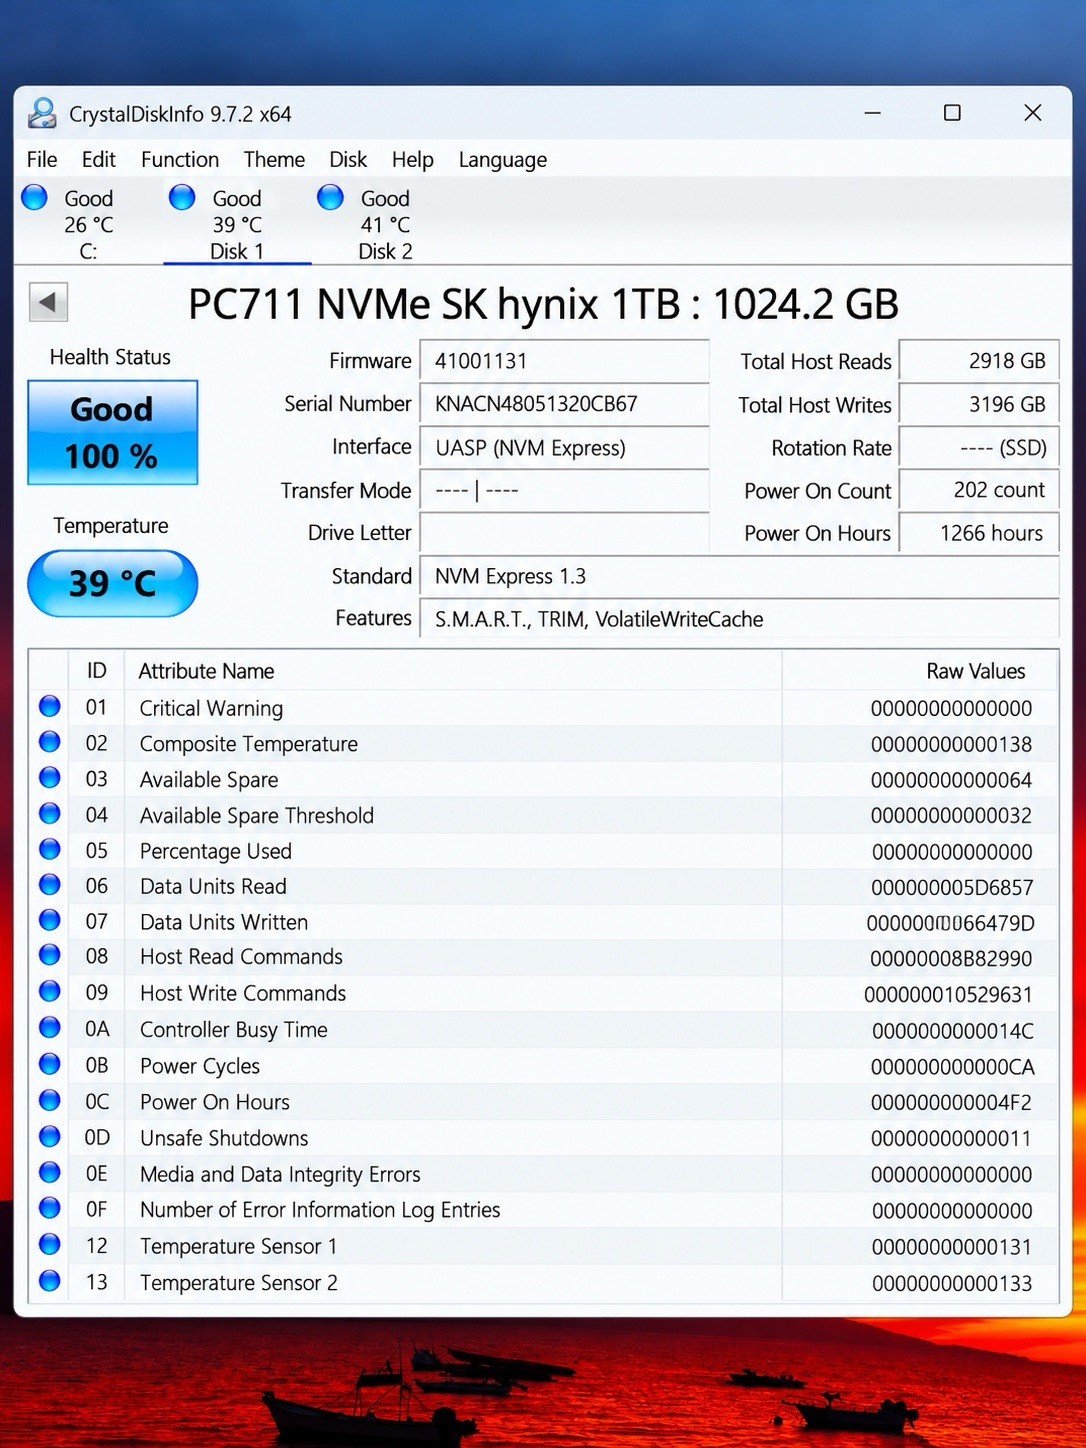The height and width of the screenshot is (1448, 1086).
Task: Select the Disk 2 tab
Action: click(385, 224)
